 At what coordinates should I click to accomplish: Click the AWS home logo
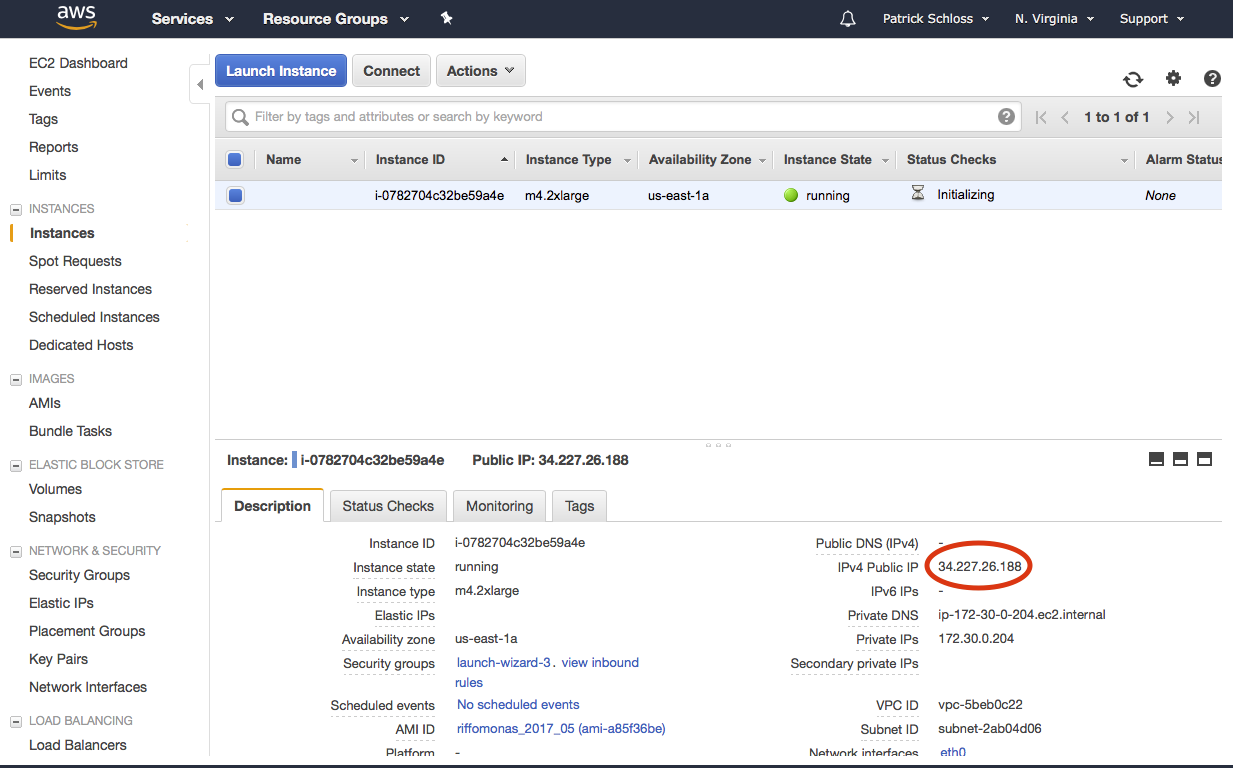pyautogui.click(x=76, y=18)
